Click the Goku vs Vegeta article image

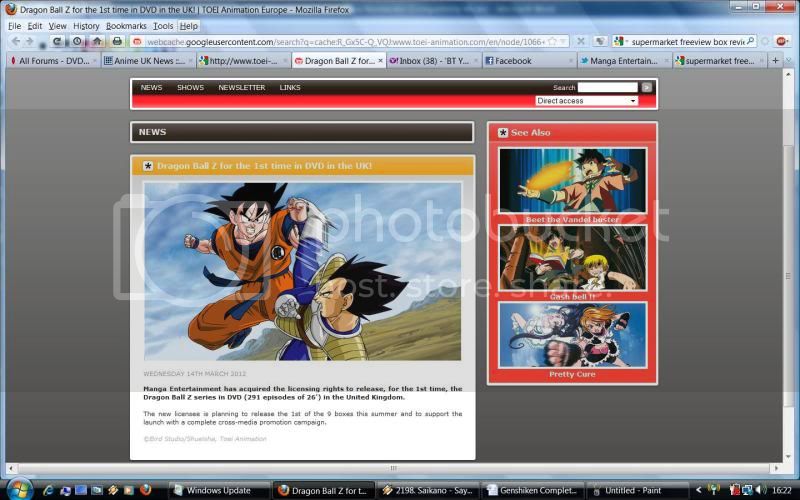[x=303, y=271]
